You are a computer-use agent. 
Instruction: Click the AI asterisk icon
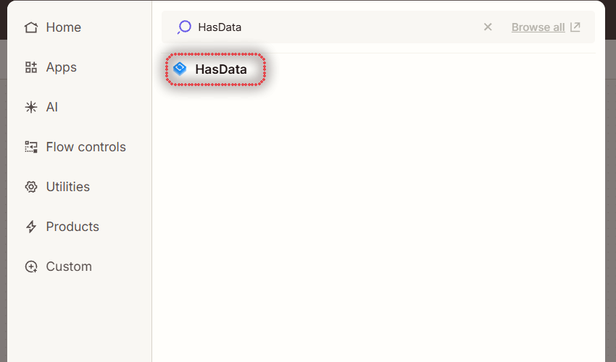[x=31, y=107]
